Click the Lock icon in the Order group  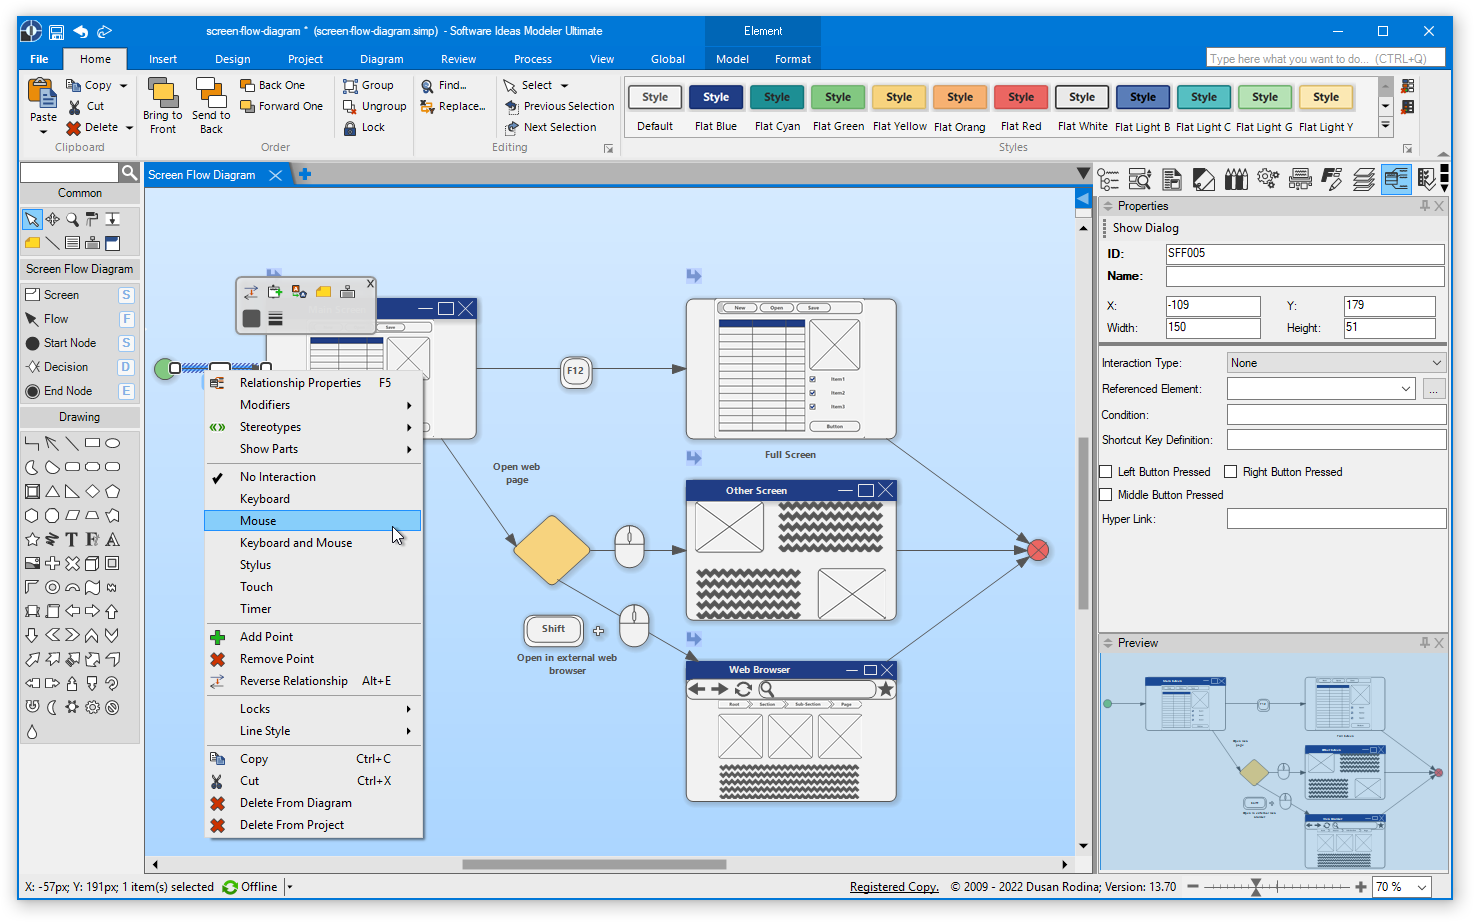pos(351,127)
